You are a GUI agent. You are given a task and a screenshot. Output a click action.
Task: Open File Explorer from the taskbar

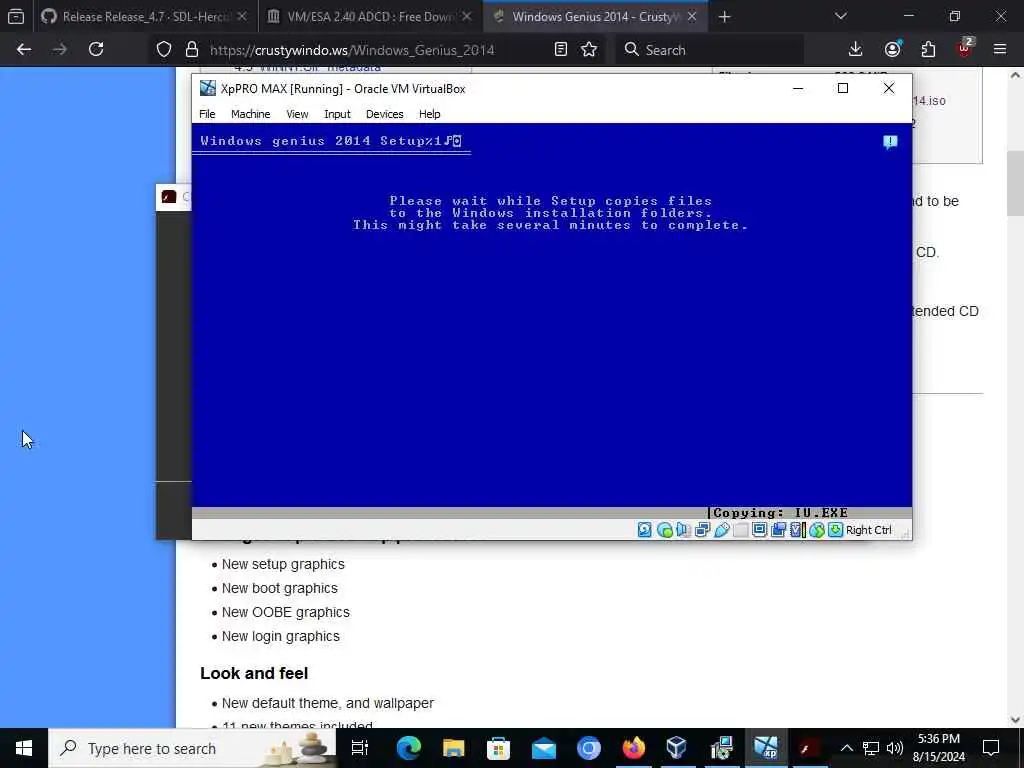(454, 748)
